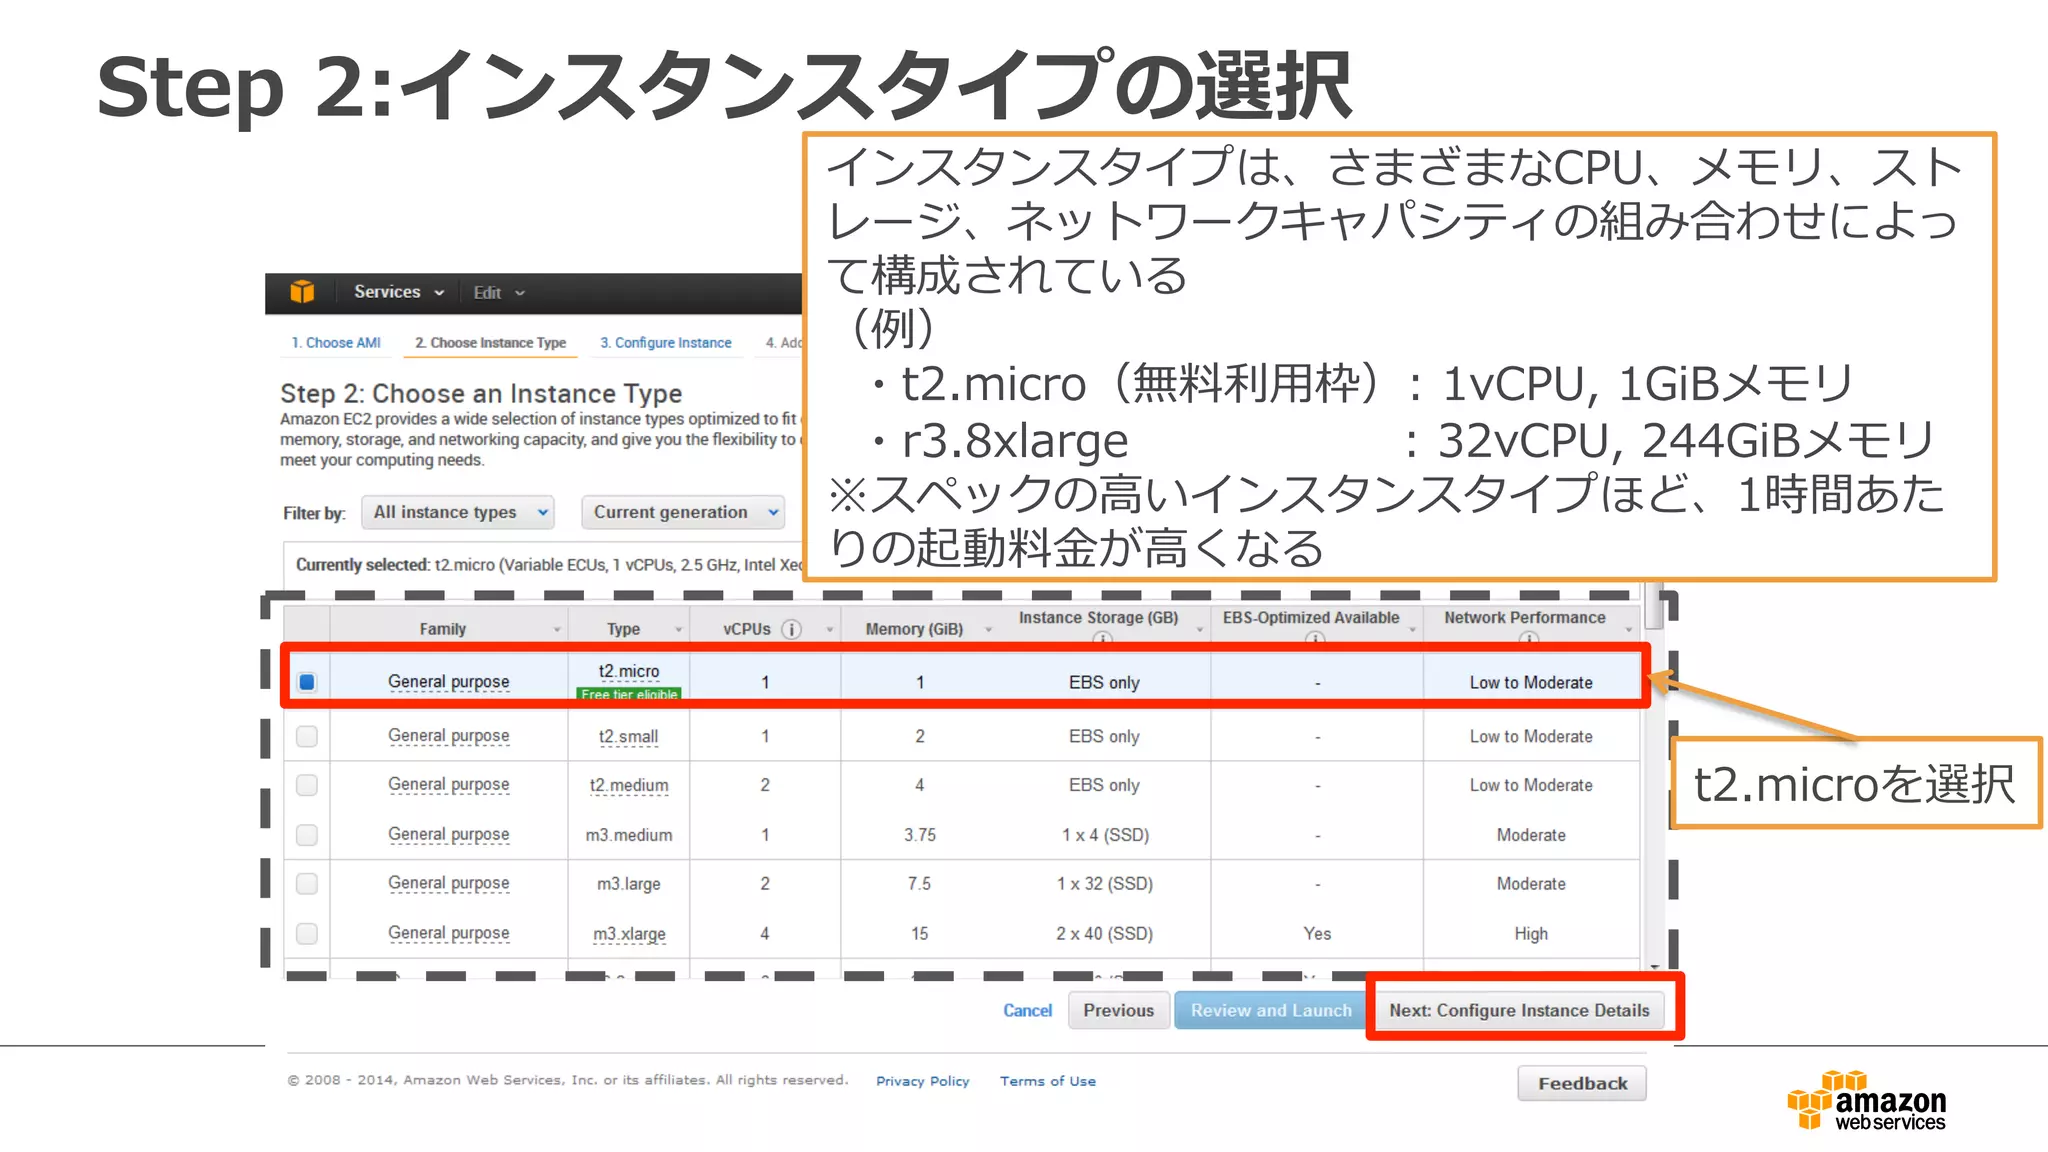The image size is (2048, 1152).
Task: Click the Feedback button
Action: (1582, 1083)
